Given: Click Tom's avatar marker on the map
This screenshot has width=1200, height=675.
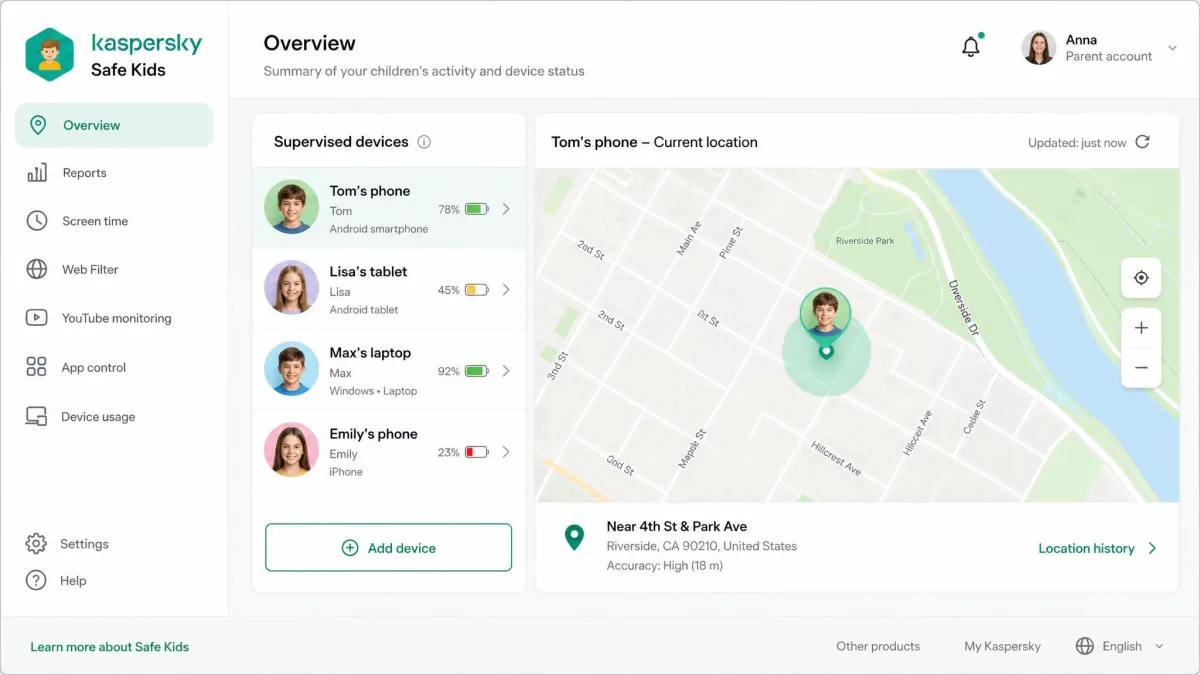Looking at the screenshot, I should [825, 315].
